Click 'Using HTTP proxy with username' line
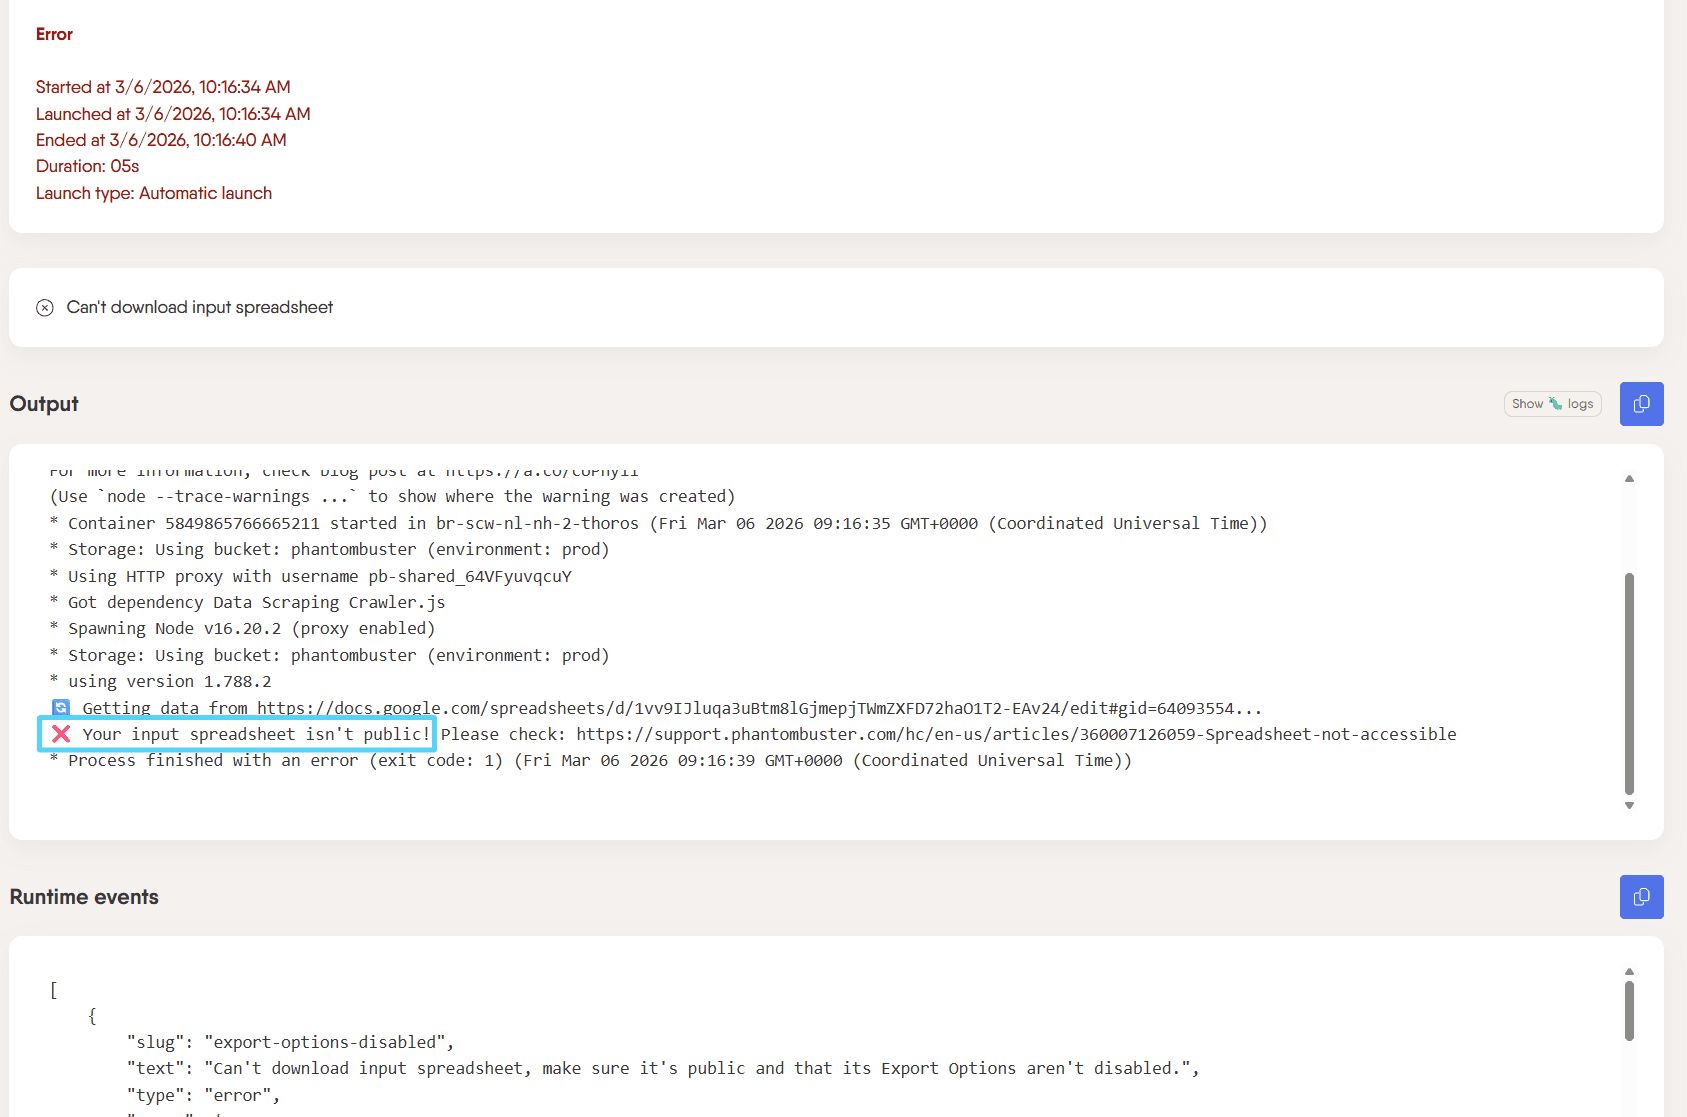 310,576
